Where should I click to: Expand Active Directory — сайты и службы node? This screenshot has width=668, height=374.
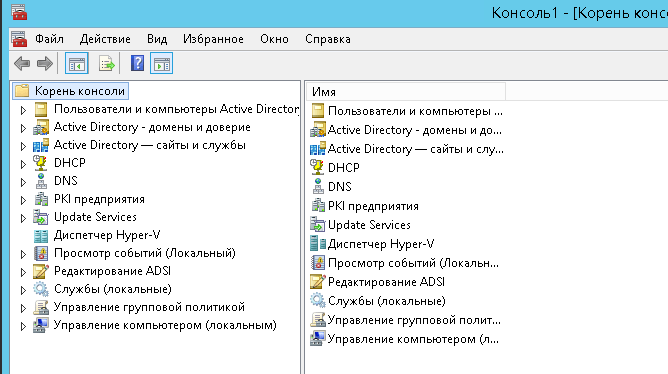tap(23, 146)
